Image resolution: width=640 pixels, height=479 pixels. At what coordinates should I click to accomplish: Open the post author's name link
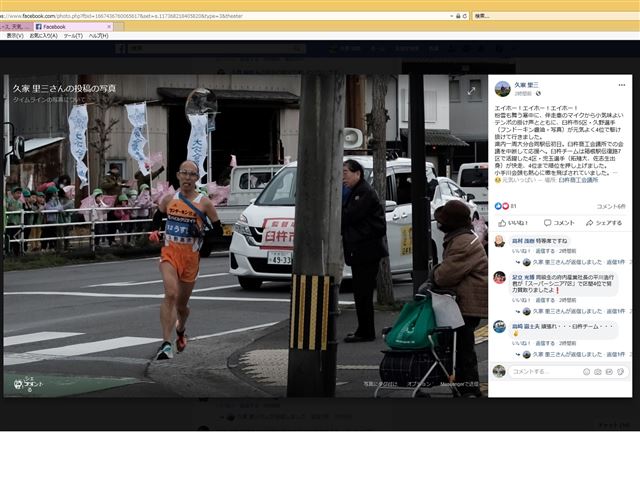tap(526, 85)
